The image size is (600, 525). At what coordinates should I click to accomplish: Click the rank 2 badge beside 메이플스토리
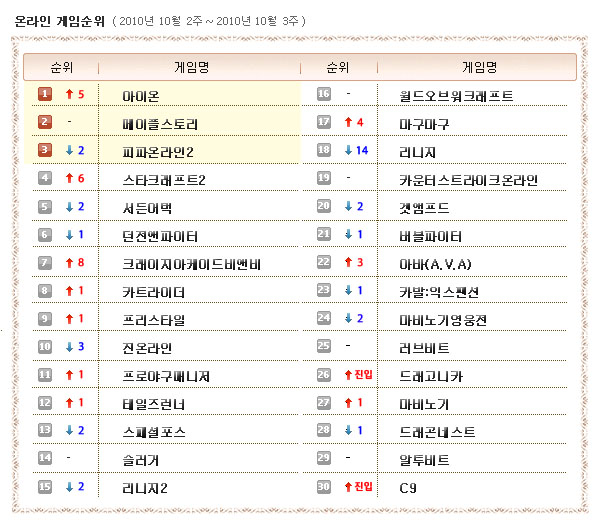coord(45,123)
